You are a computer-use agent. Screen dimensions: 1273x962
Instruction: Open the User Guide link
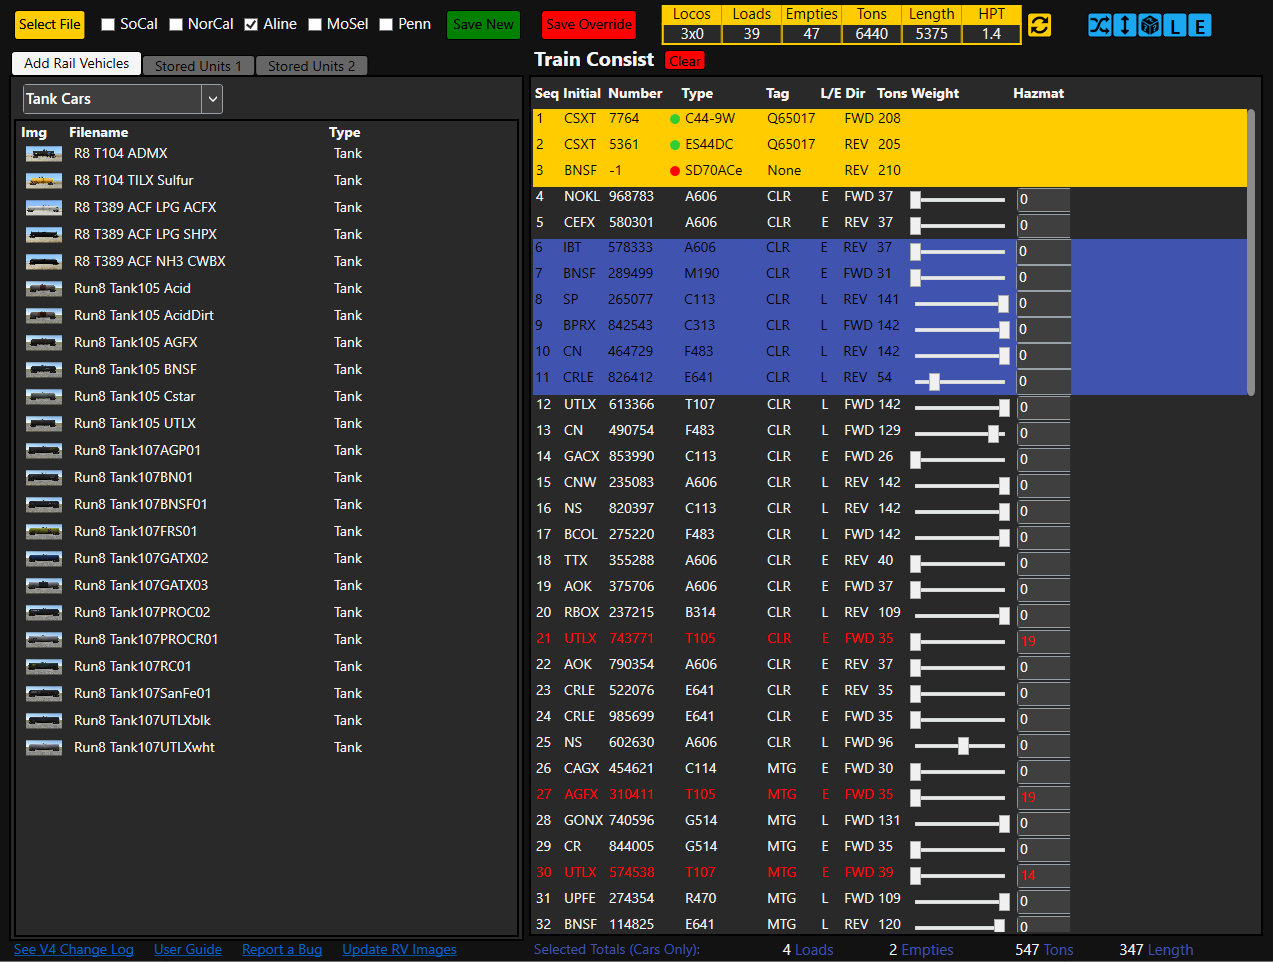(188, 950)
